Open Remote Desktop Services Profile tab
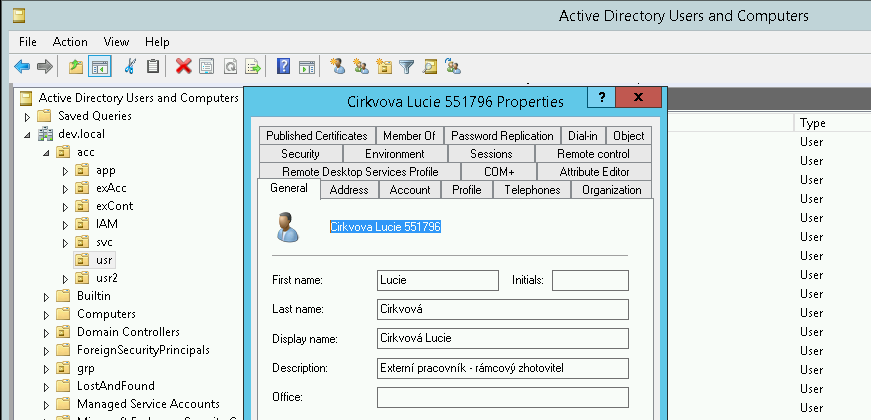The width and height of the screenshot is (871, 420). coord(360,172)
